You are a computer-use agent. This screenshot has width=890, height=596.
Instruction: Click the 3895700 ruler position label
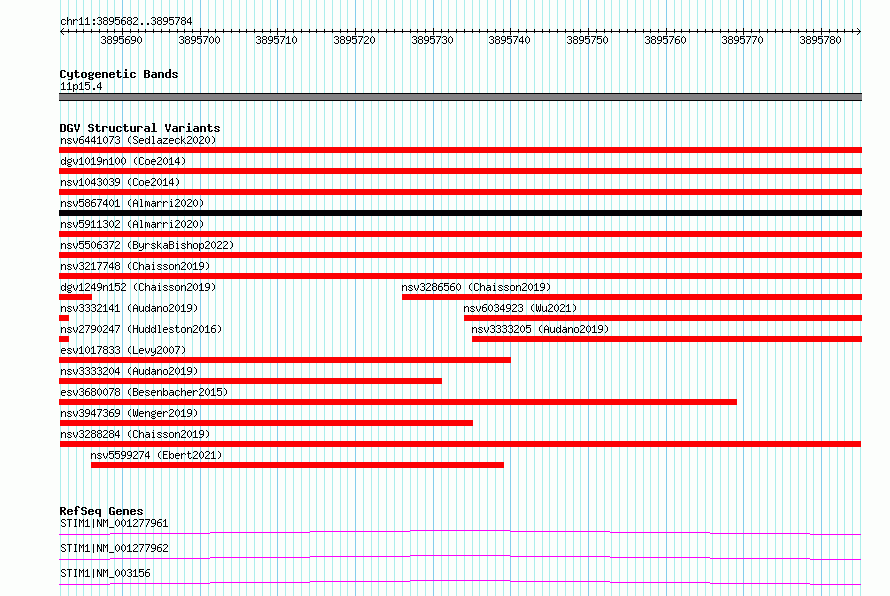(199, 40)
